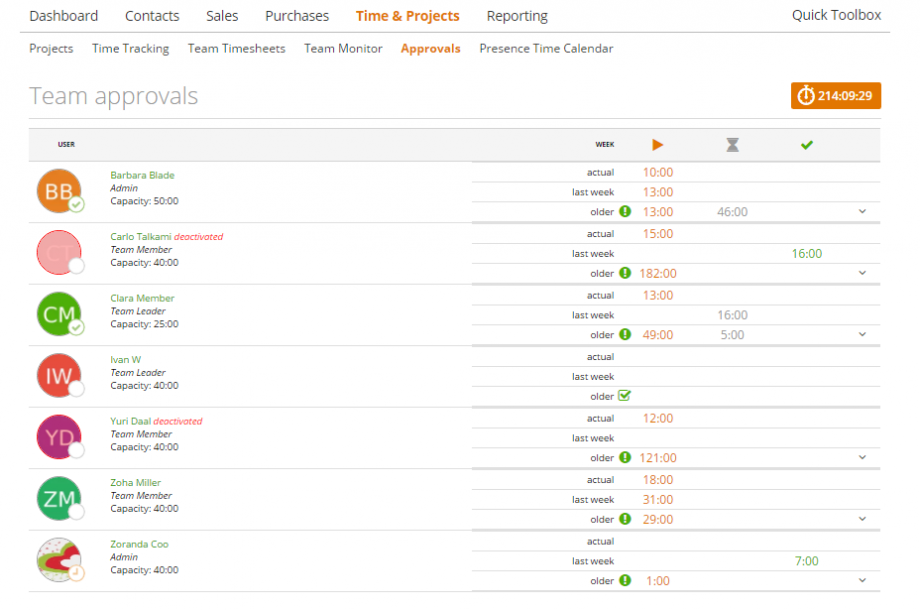Select the Presence Time Calendar tab
Image resolution: width=920 pixels, height=610 pixels.
[546, 48]
